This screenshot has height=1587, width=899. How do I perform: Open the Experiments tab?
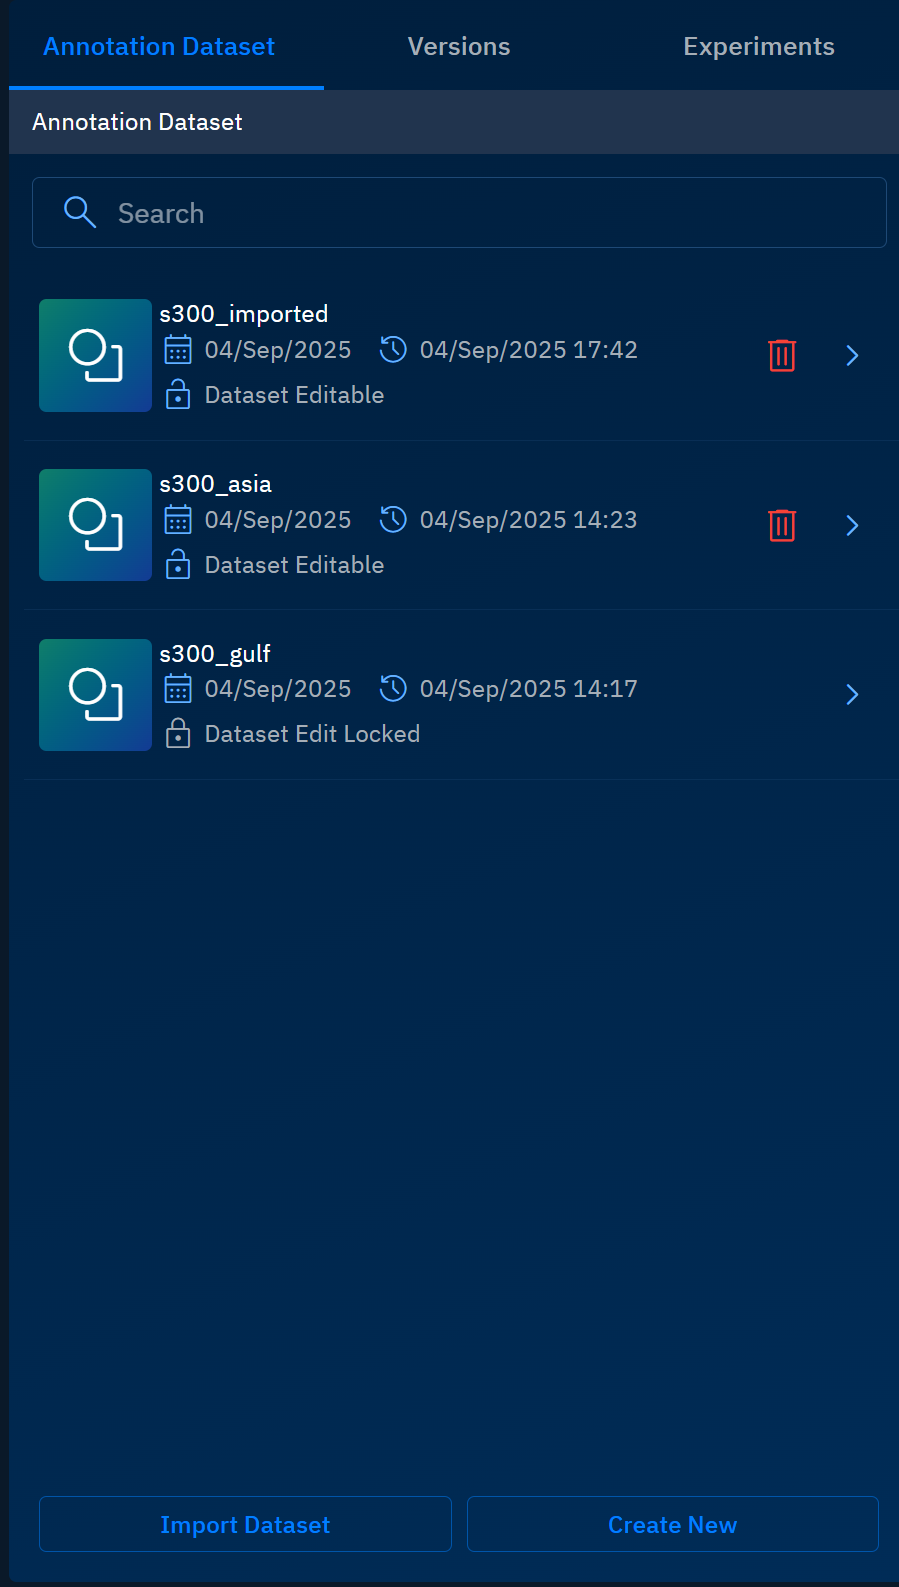758,47
